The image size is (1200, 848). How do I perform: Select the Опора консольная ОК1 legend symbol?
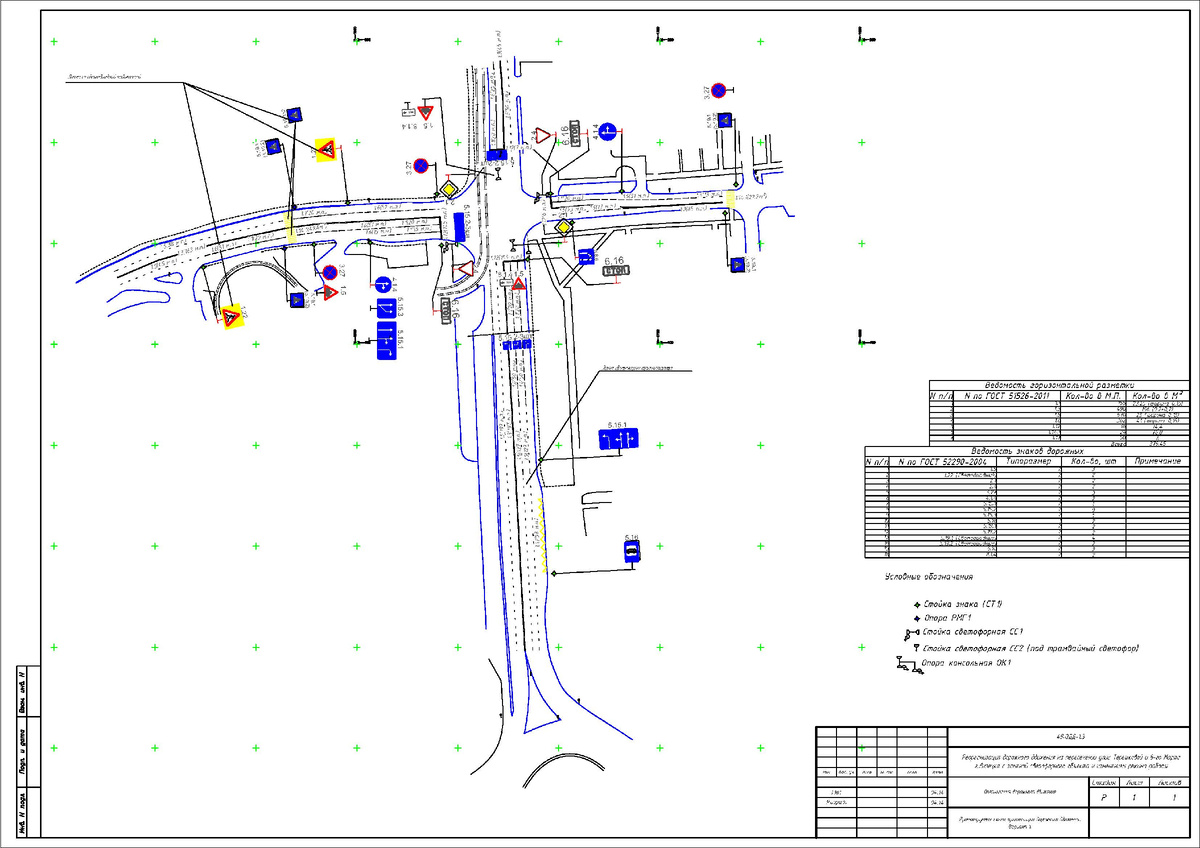pos(909,665)
